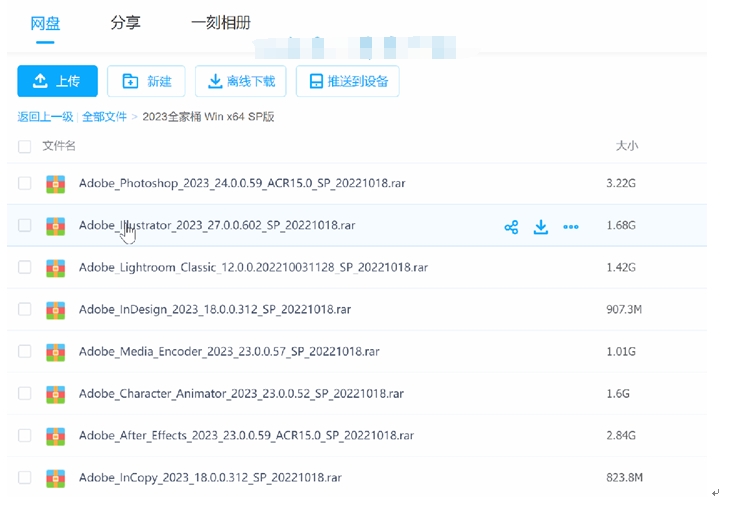Click the 1.68G size value
The width and height of the screenshot is (744, 522).
(x=621, y=225)
